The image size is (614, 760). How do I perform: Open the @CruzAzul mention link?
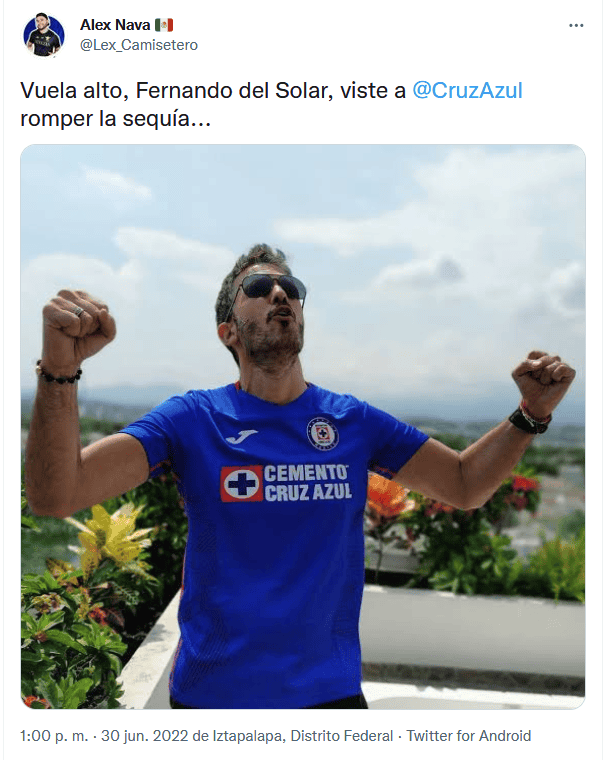tap(467, 91)
